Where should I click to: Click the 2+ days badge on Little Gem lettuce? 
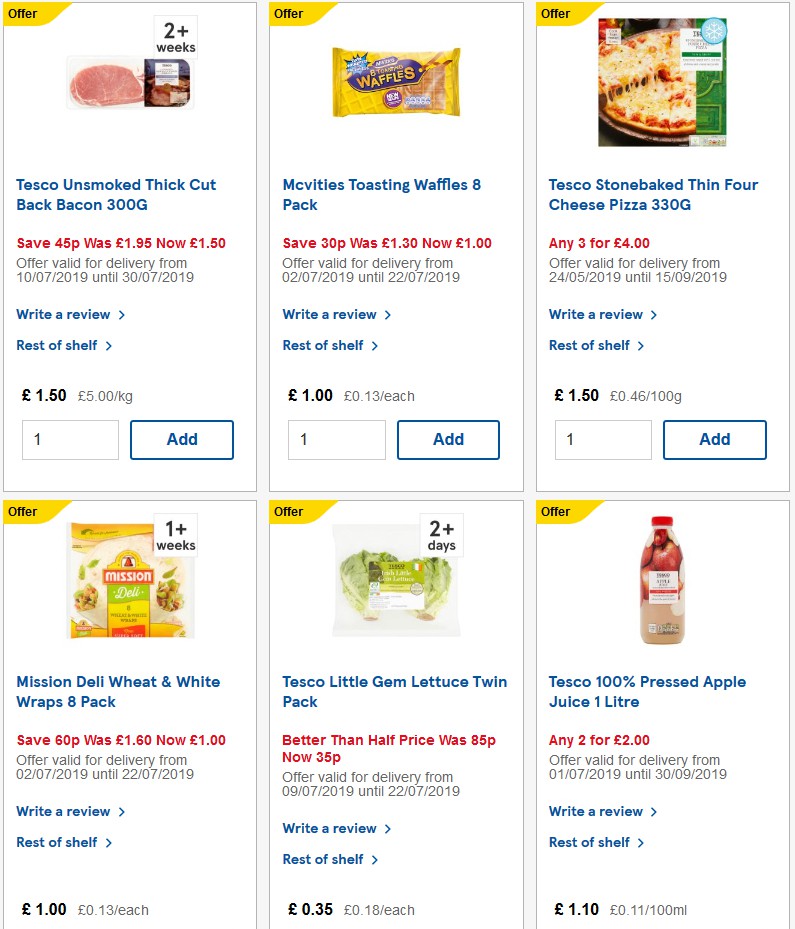tap(441, 536)
